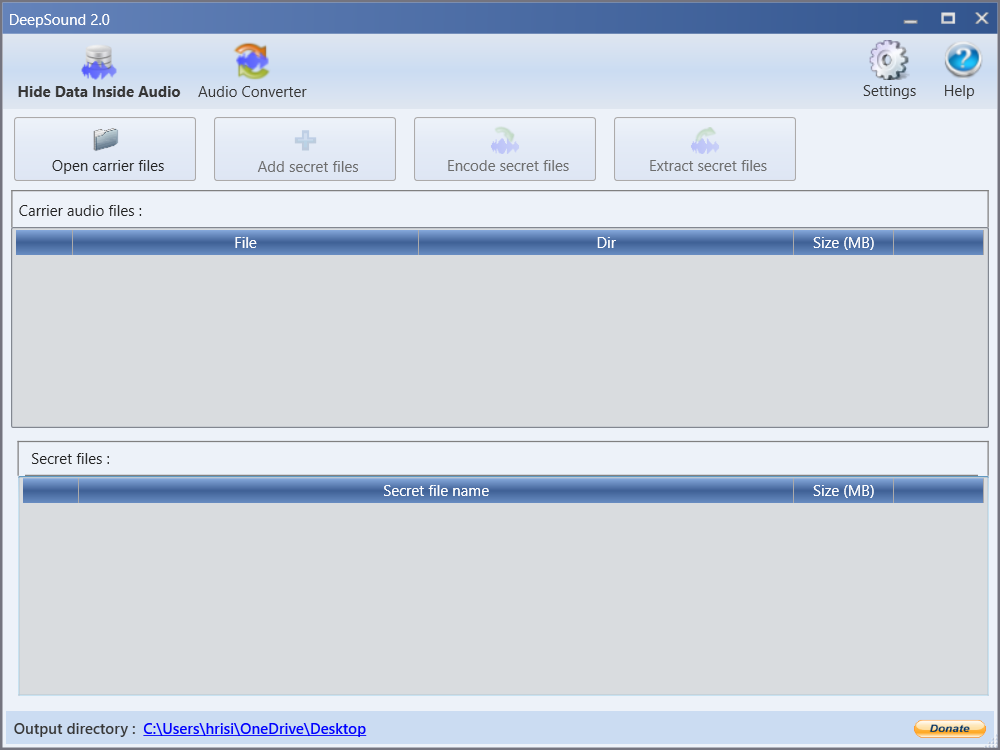Click the yellow Donate button
The image size is (1000, 750).
[x=949, y=729]
